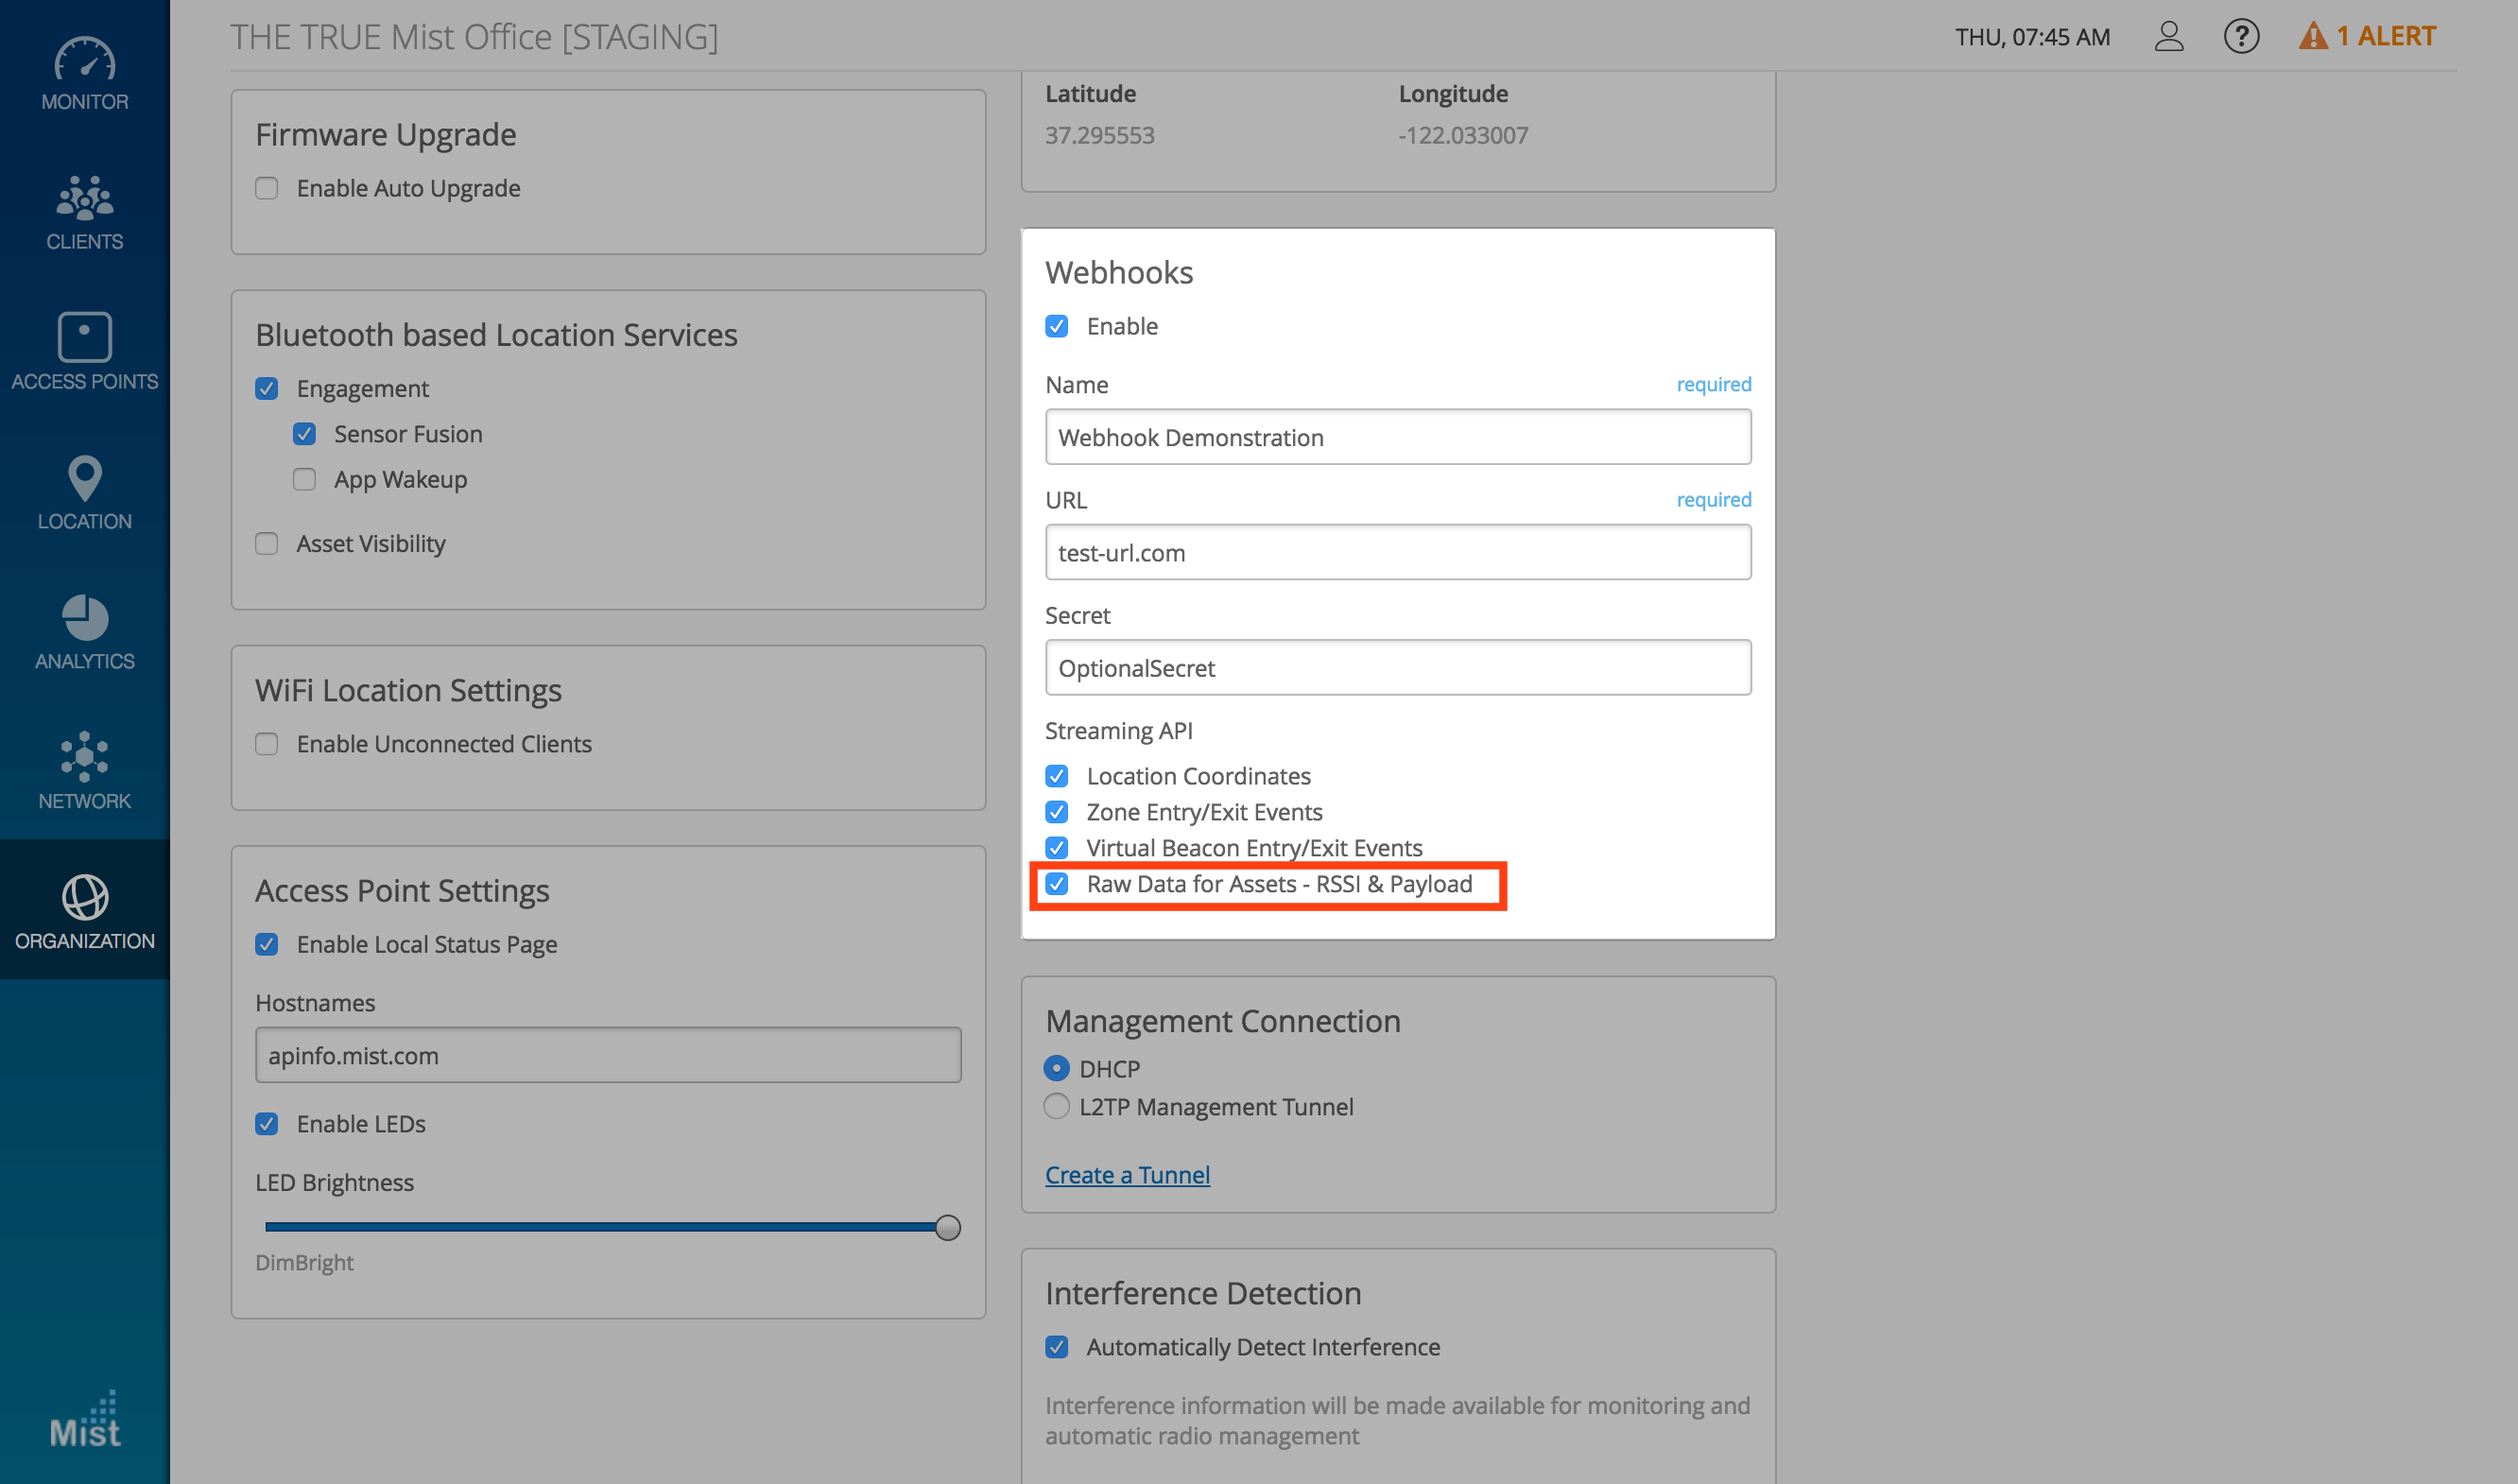The image size is (2518, 1484).
Task: Enable Auto Upgrade checkbox
Action: (266, 189)
